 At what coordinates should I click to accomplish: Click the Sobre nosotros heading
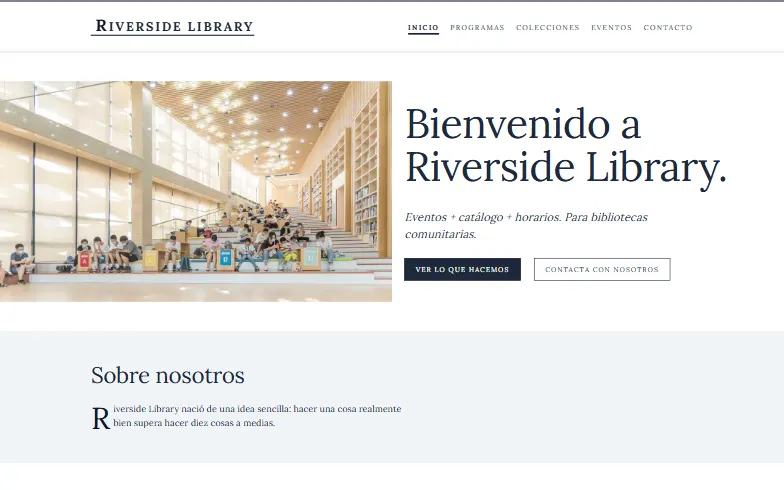pyautogui.click(x=168, y=375)
